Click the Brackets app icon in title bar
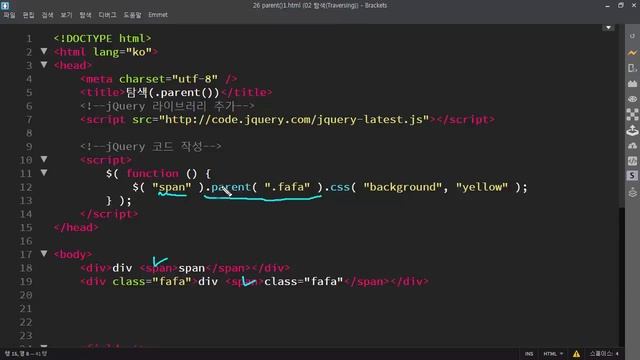This screenshot has height=360, width=640. point(5,5)
